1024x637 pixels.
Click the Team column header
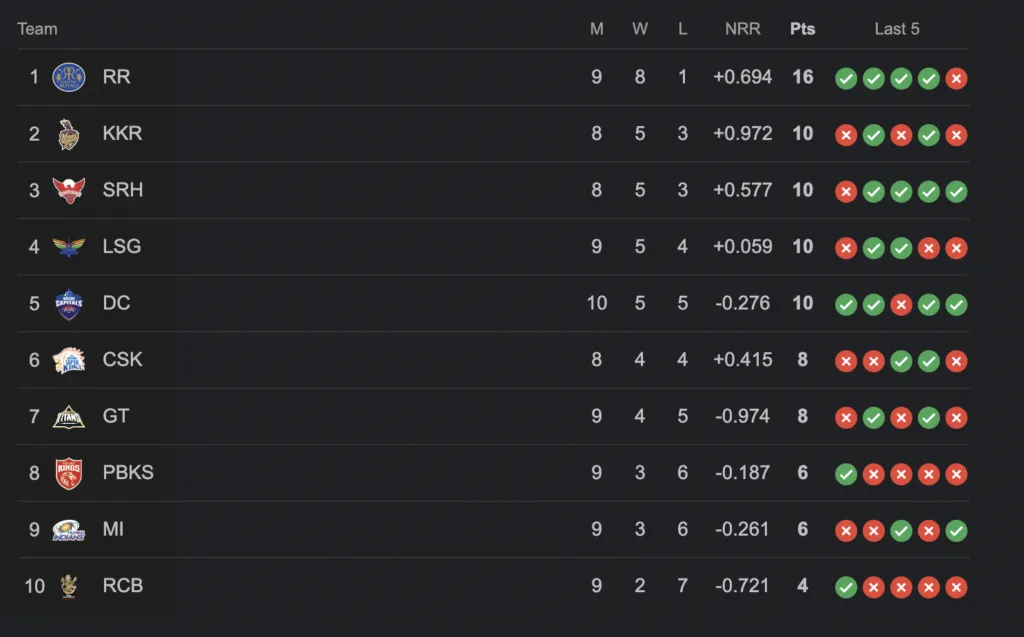pos(37,29)
